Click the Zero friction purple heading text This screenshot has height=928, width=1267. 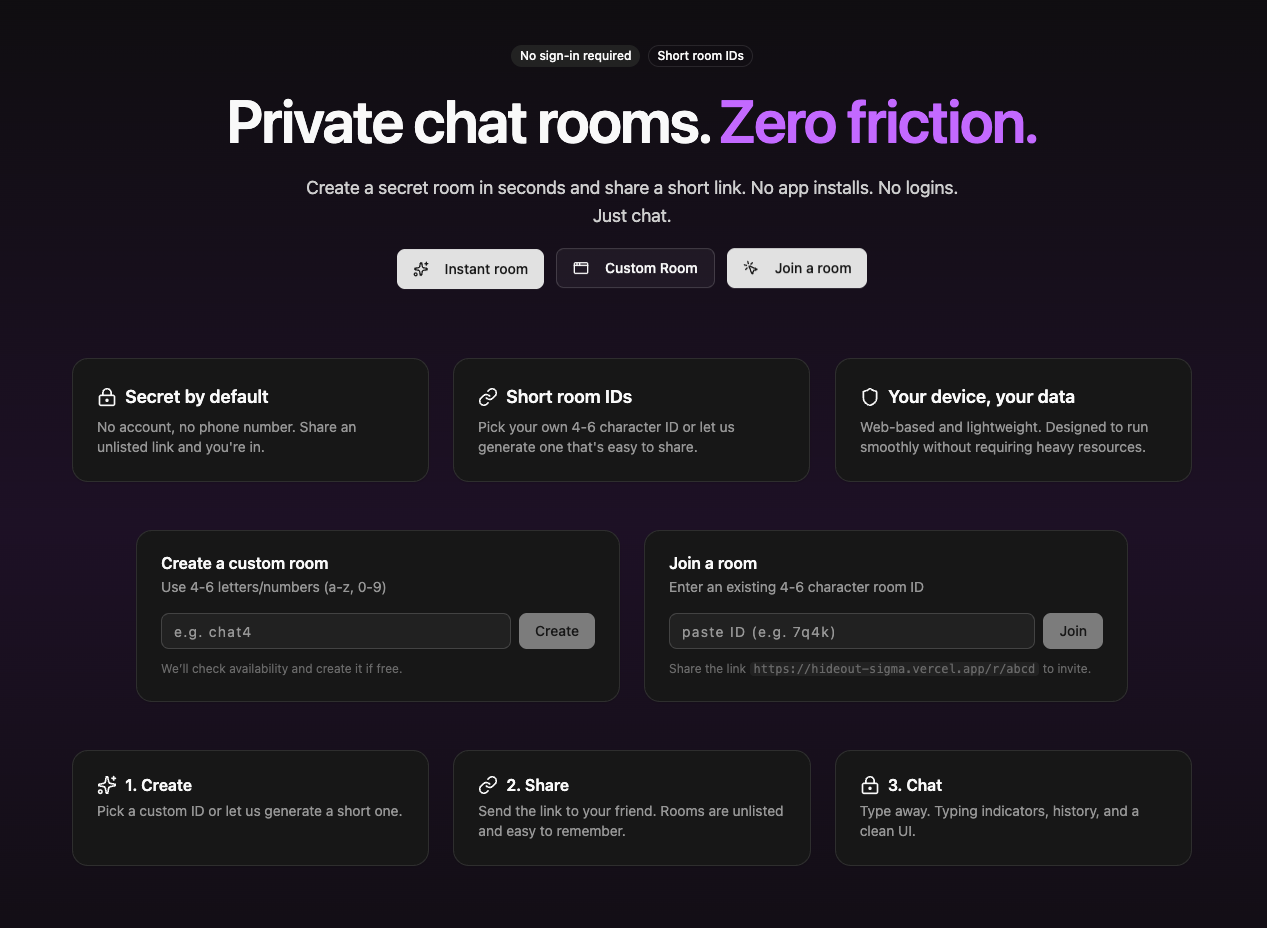(x=878, y=123)
